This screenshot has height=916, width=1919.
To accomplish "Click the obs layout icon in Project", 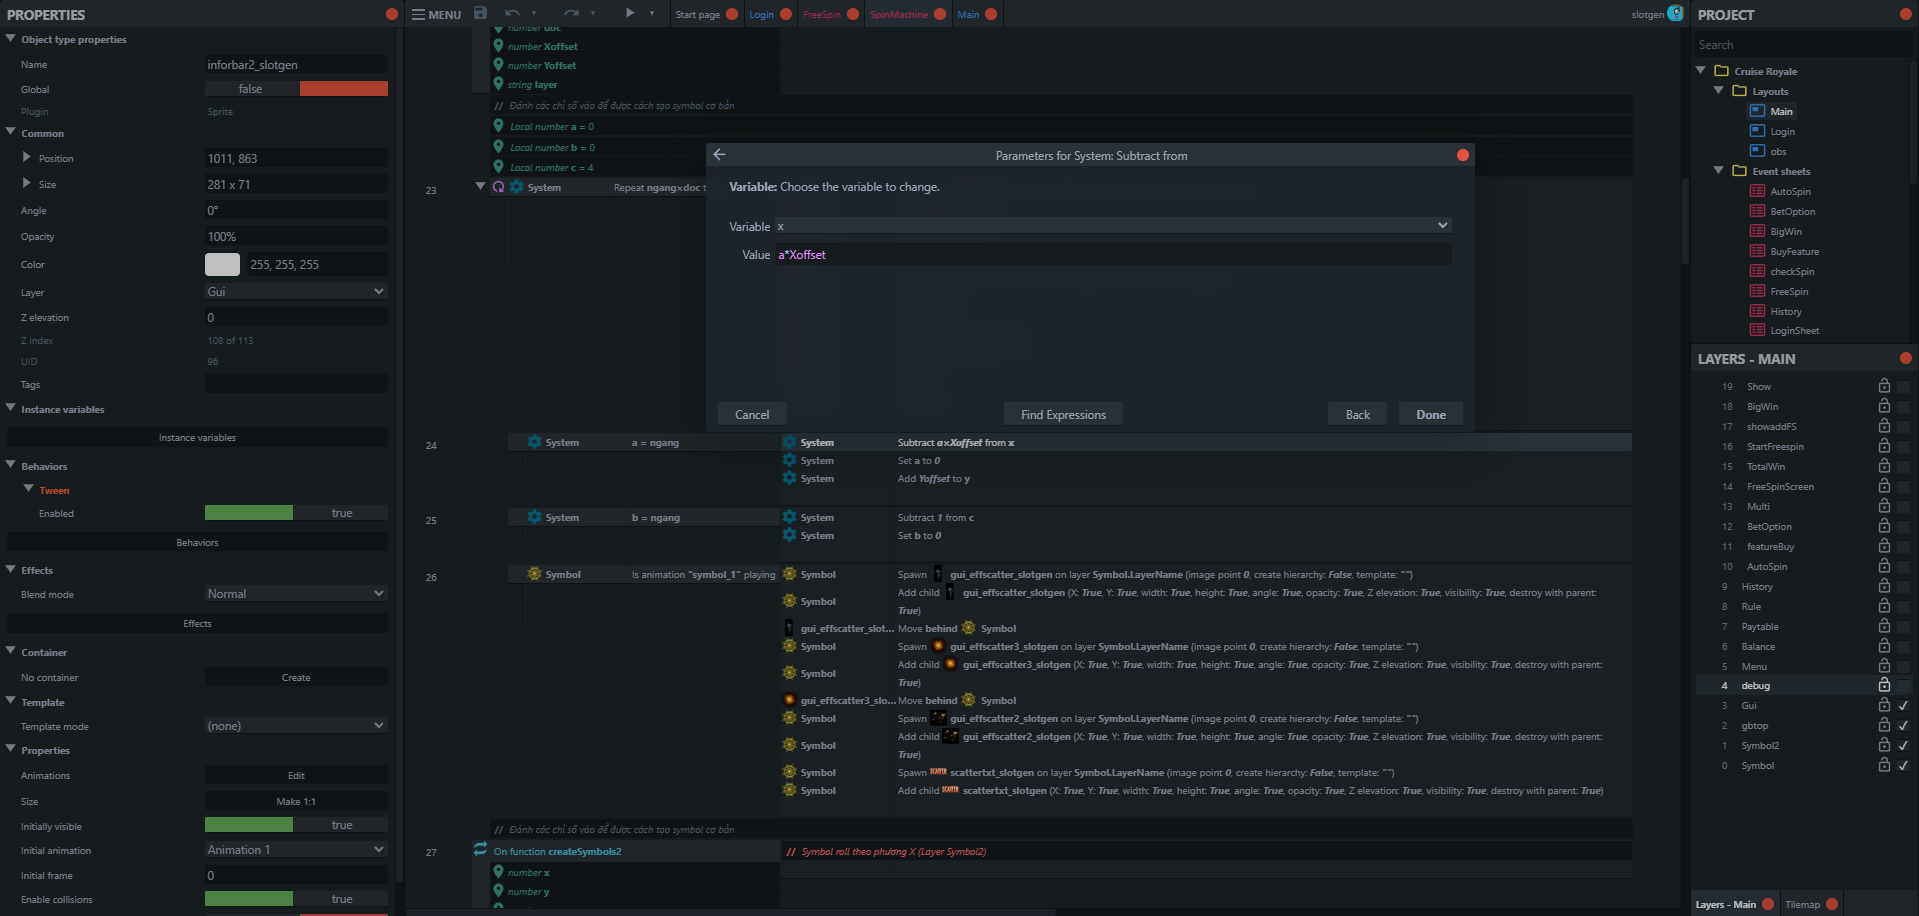I will [1757, 151].
